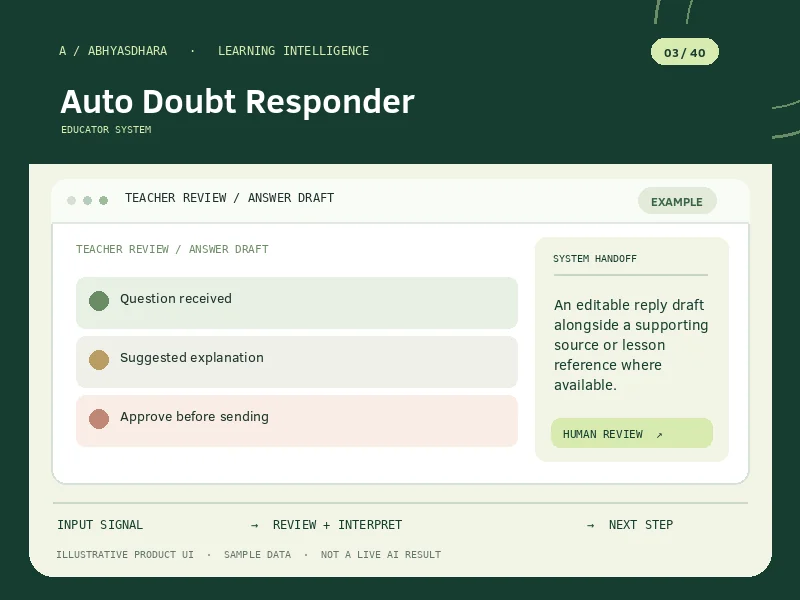Click the NOT A LIVE AI RESULT footer text

tap(381, 555)
